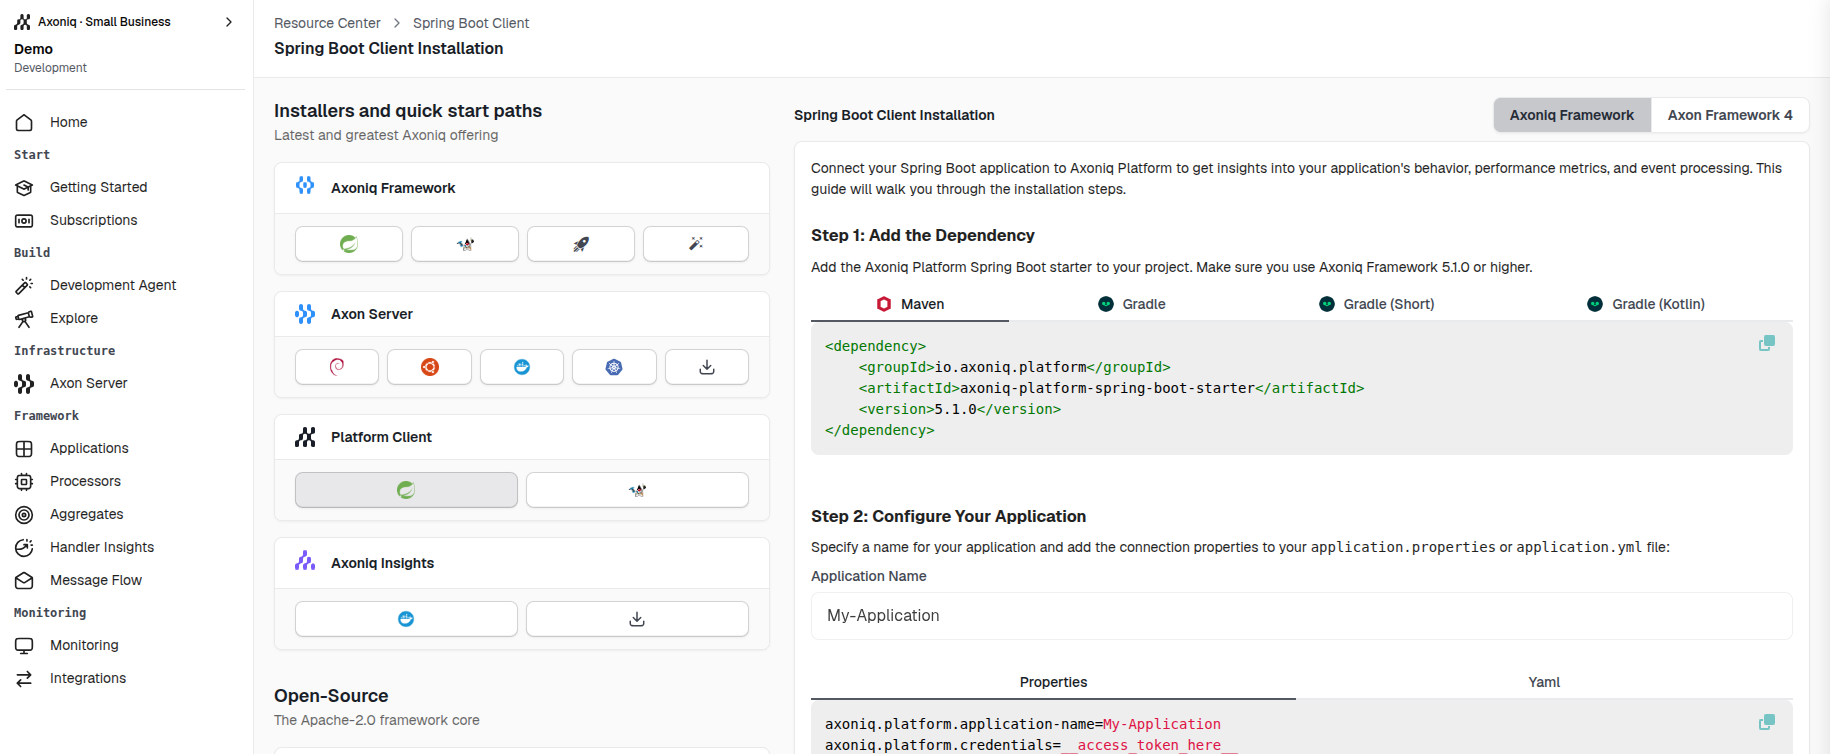
Task: Open the download option for Axon Server
Action: [707, 367]
